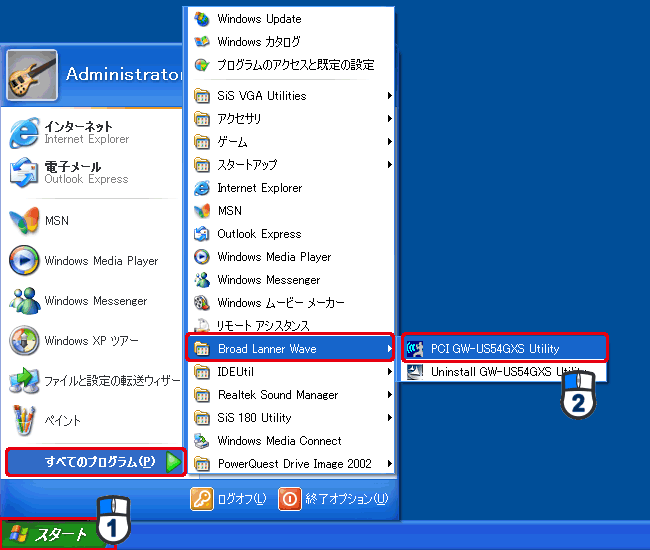
Task: Click the Administrator user name text
Action: coord(124,75)
